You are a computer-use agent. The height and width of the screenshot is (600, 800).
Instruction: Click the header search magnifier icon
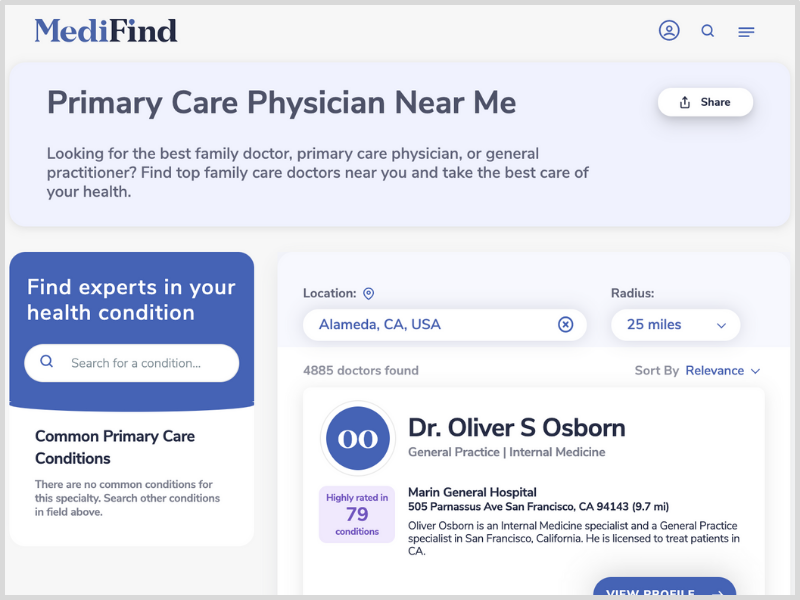[708, 31]
